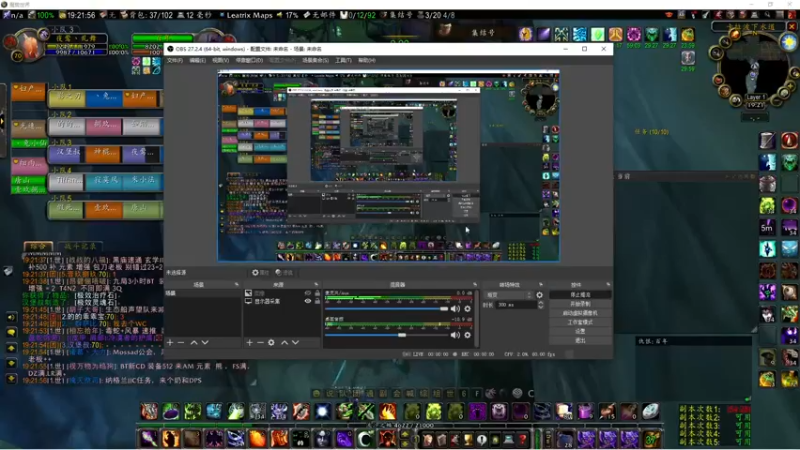This screenshot has width=800, height=450.
Task: Mute the 桌面音频 channel speaker icon
Action: pyautogui.click(x=455, y=335)
